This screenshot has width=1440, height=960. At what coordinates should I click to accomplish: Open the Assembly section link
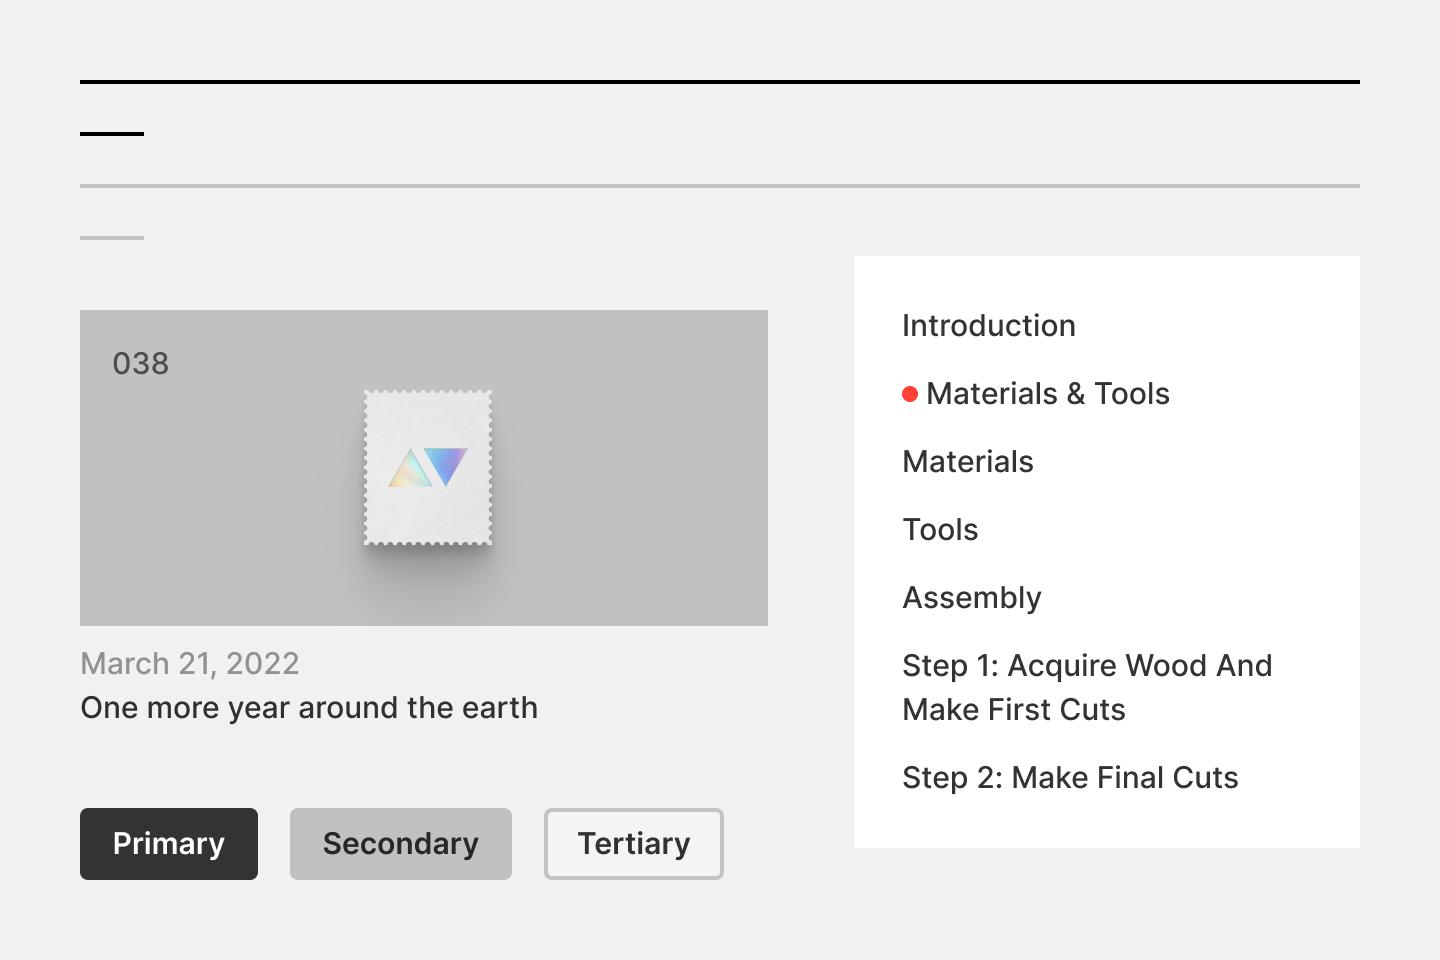click(x=971, y=598)
